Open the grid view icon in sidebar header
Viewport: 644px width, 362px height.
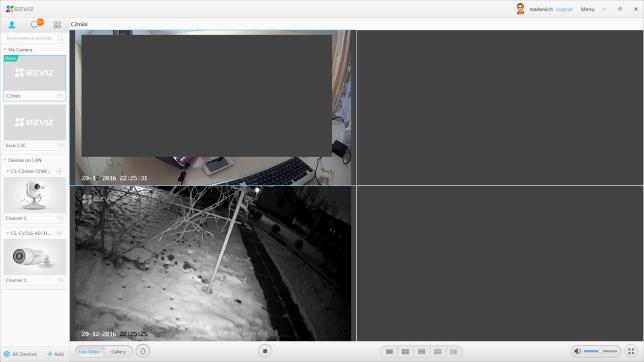[58, 25]
